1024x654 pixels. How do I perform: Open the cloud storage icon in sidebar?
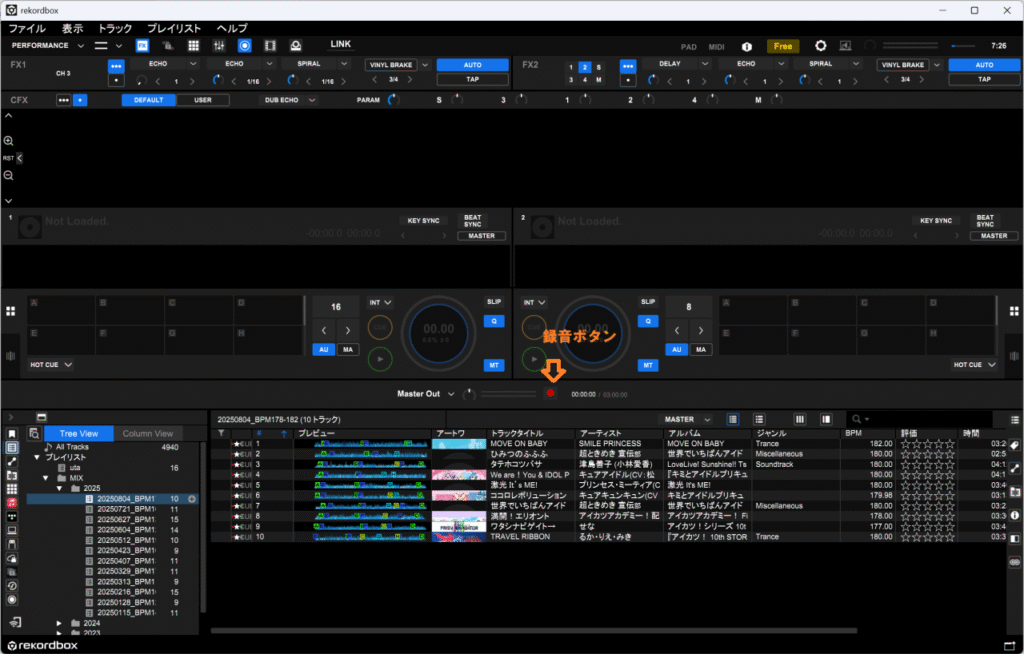coord(12,558)
